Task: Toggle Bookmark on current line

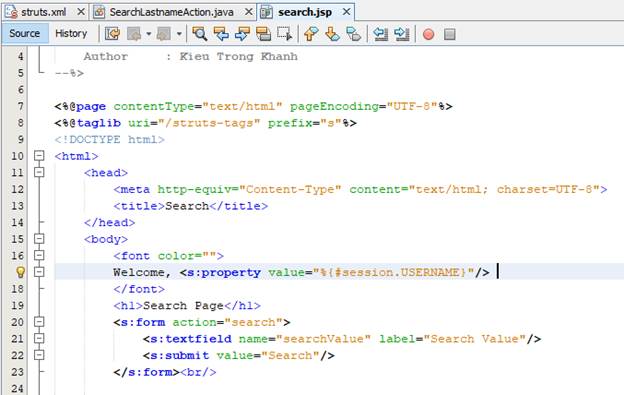Action: coord(353,34)
